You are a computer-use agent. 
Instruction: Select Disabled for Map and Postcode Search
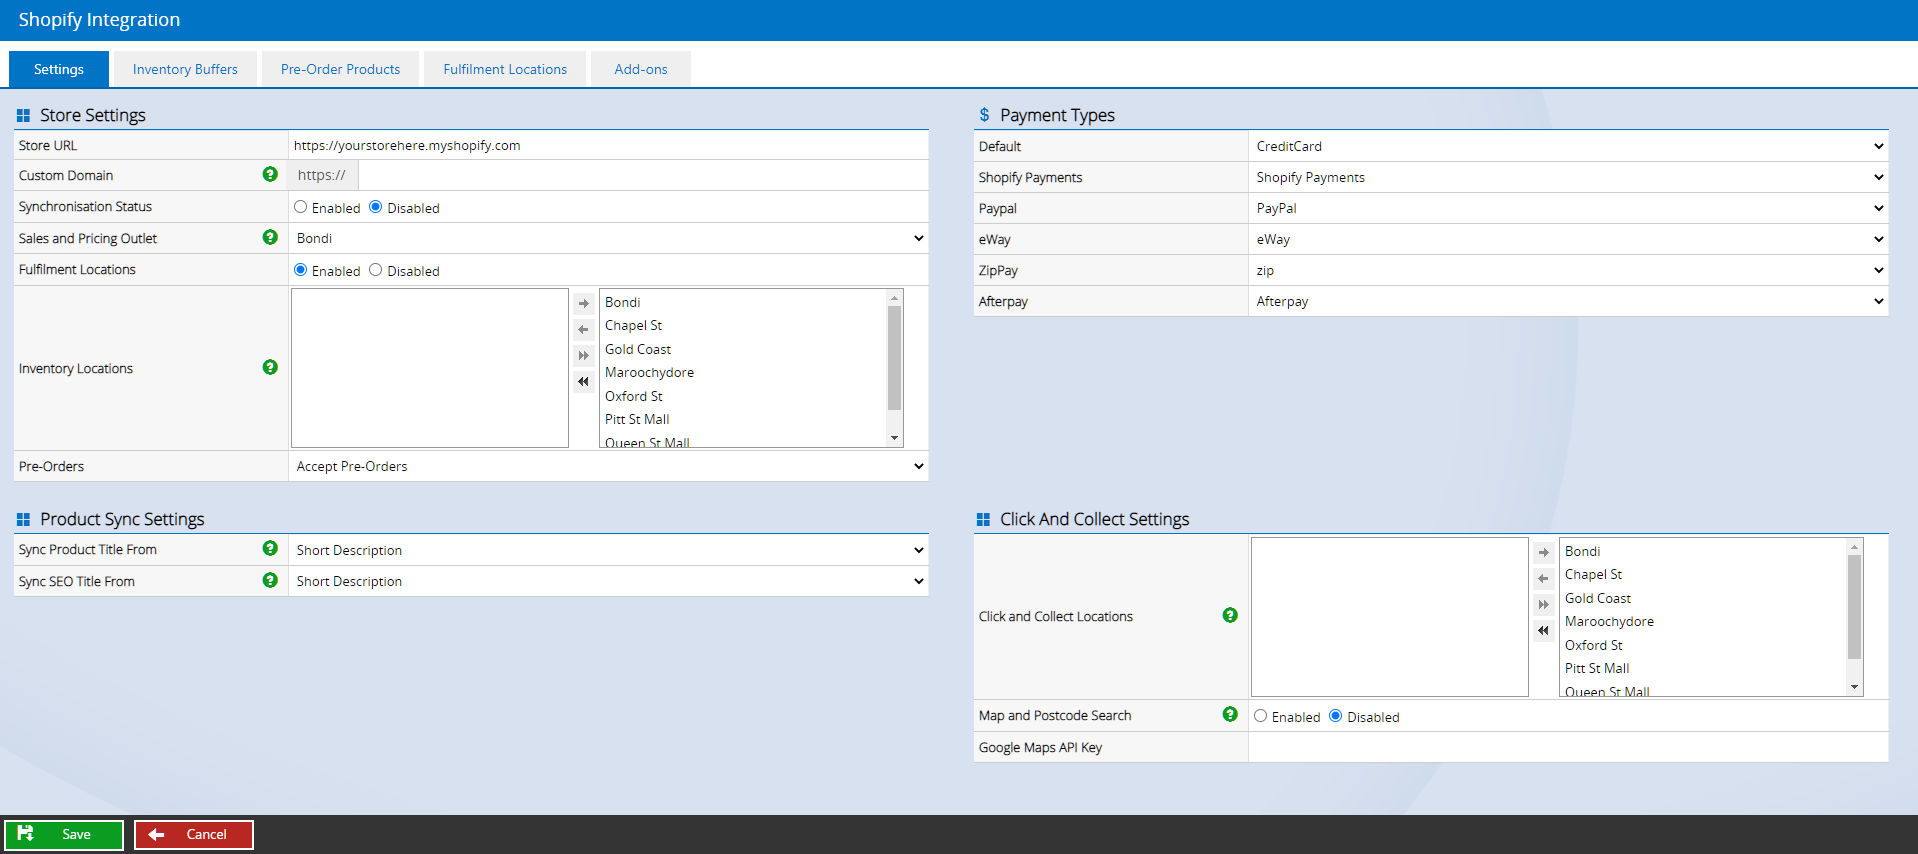point(1336,716)
